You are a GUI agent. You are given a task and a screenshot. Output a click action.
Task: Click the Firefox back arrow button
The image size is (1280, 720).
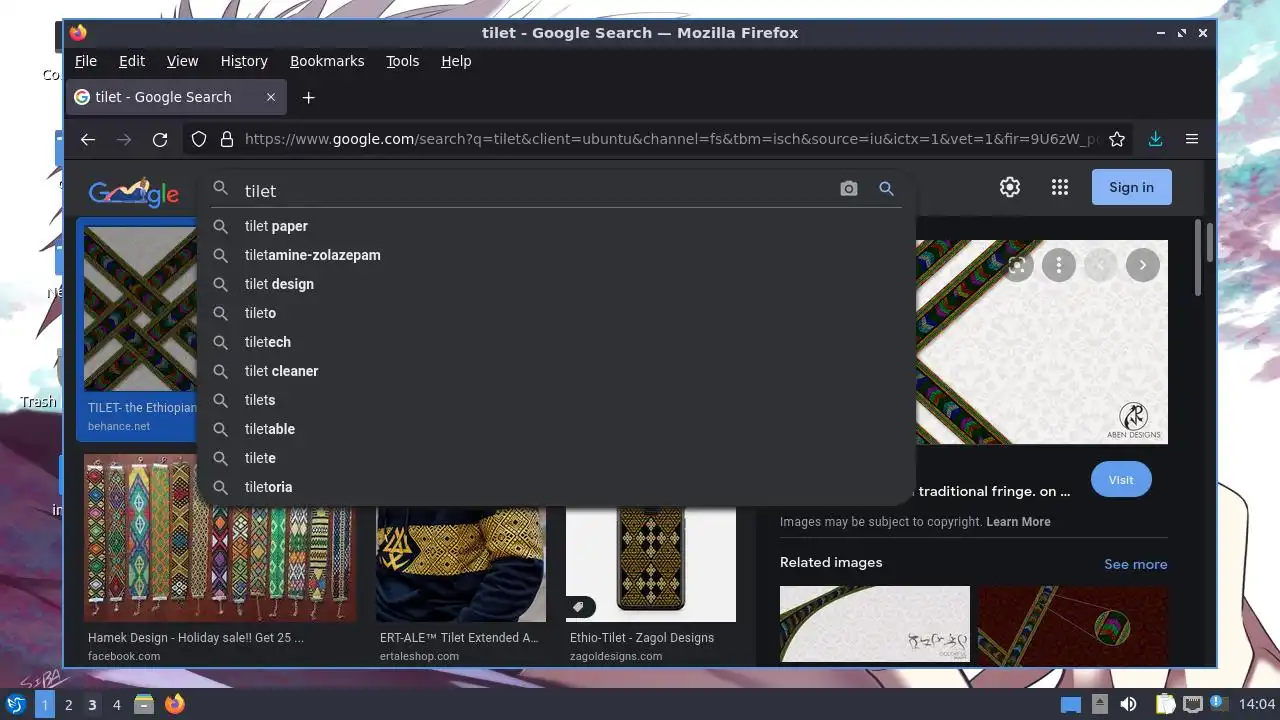(88, 140)
